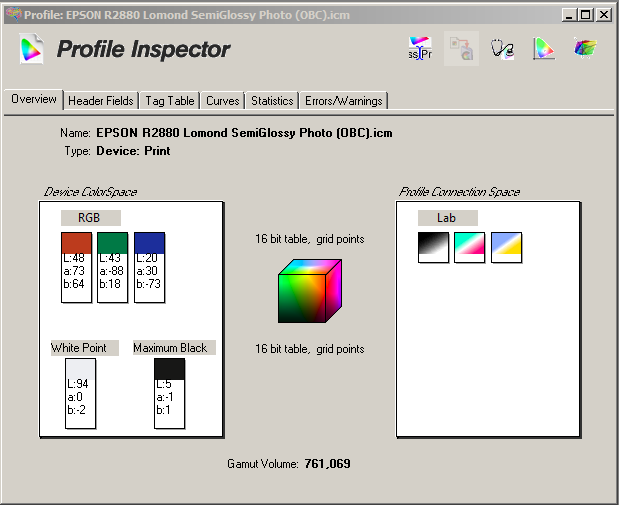Viewport: 619px width, 505px height.
Task: Click the a:-88 green value
Action: pyautogui.click(x=112, y=271)
